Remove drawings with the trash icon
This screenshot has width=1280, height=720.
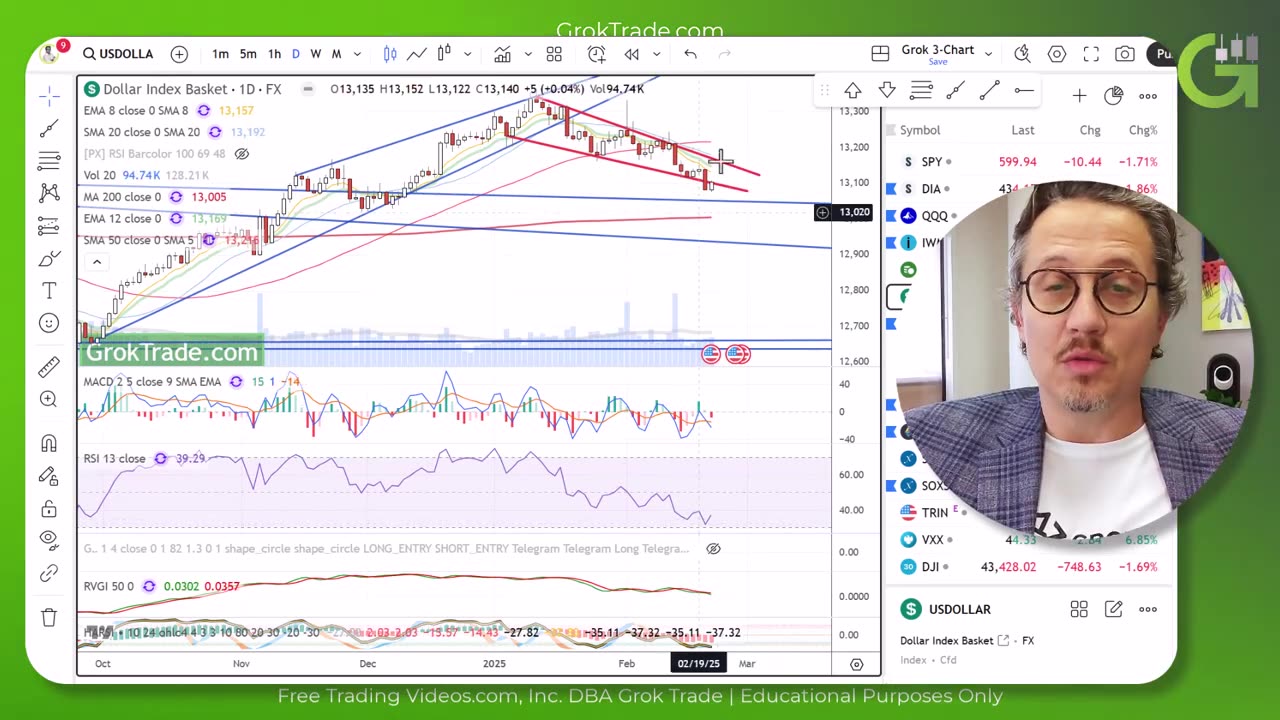click(48, 618)
